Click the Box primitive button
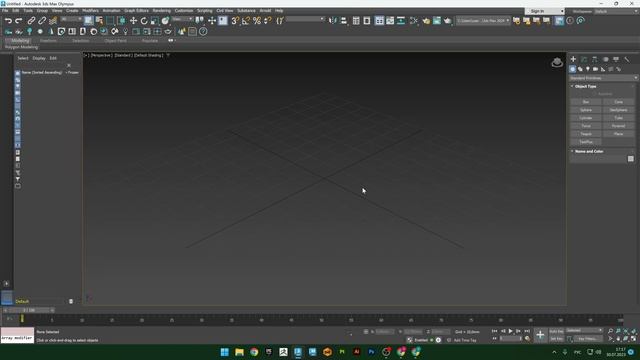Screen dimensions: 640x360 pos(586,102)
